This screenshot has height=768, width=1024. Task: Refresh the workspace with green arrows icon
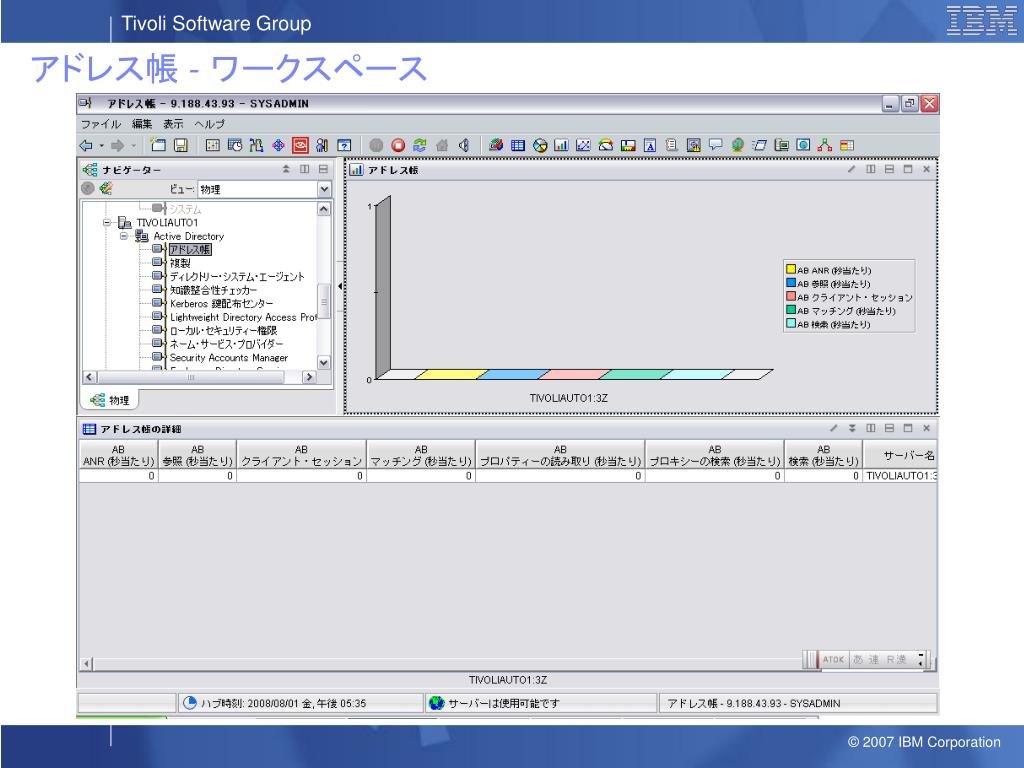pyautogui.click(x=420, y=145)
